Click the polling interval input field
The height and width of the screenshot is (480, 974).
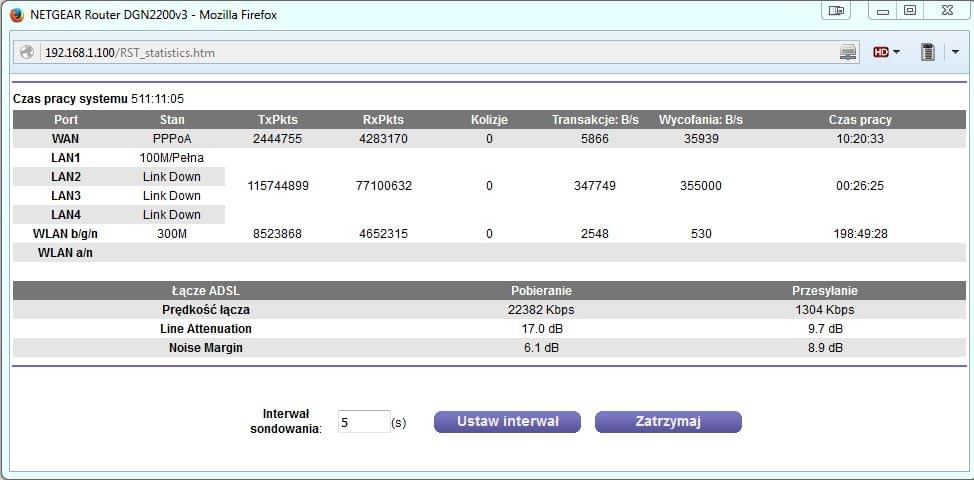364,422
